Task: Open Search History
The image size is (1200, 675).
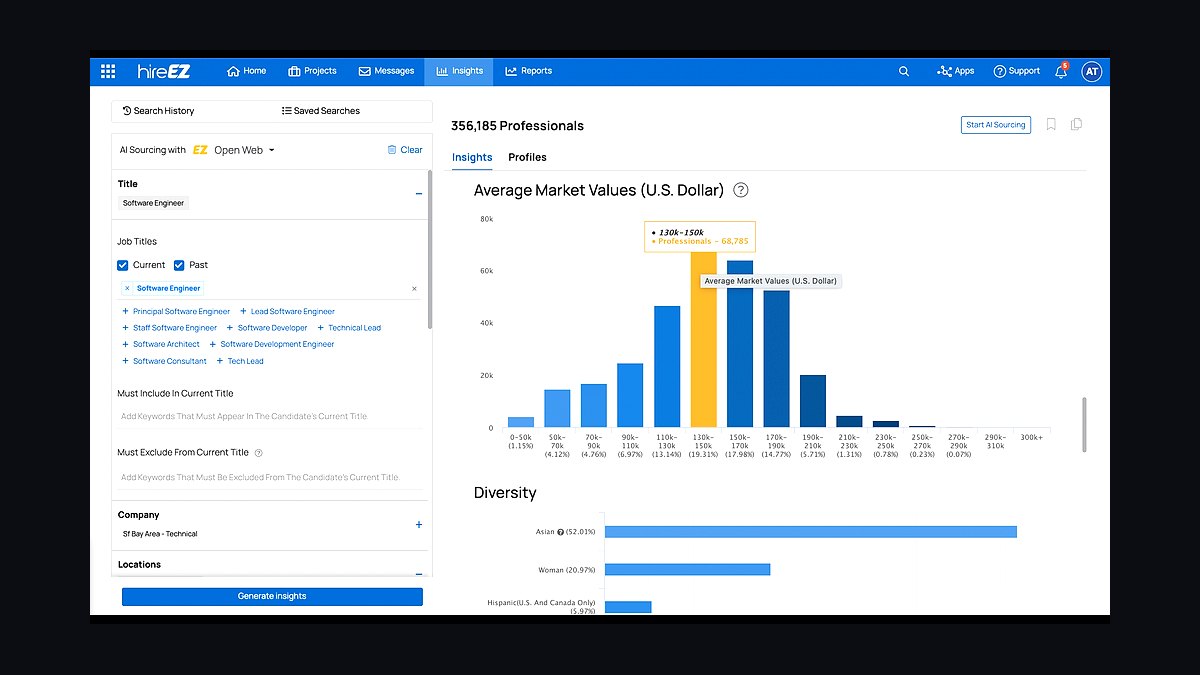Action: coord(159,111)
